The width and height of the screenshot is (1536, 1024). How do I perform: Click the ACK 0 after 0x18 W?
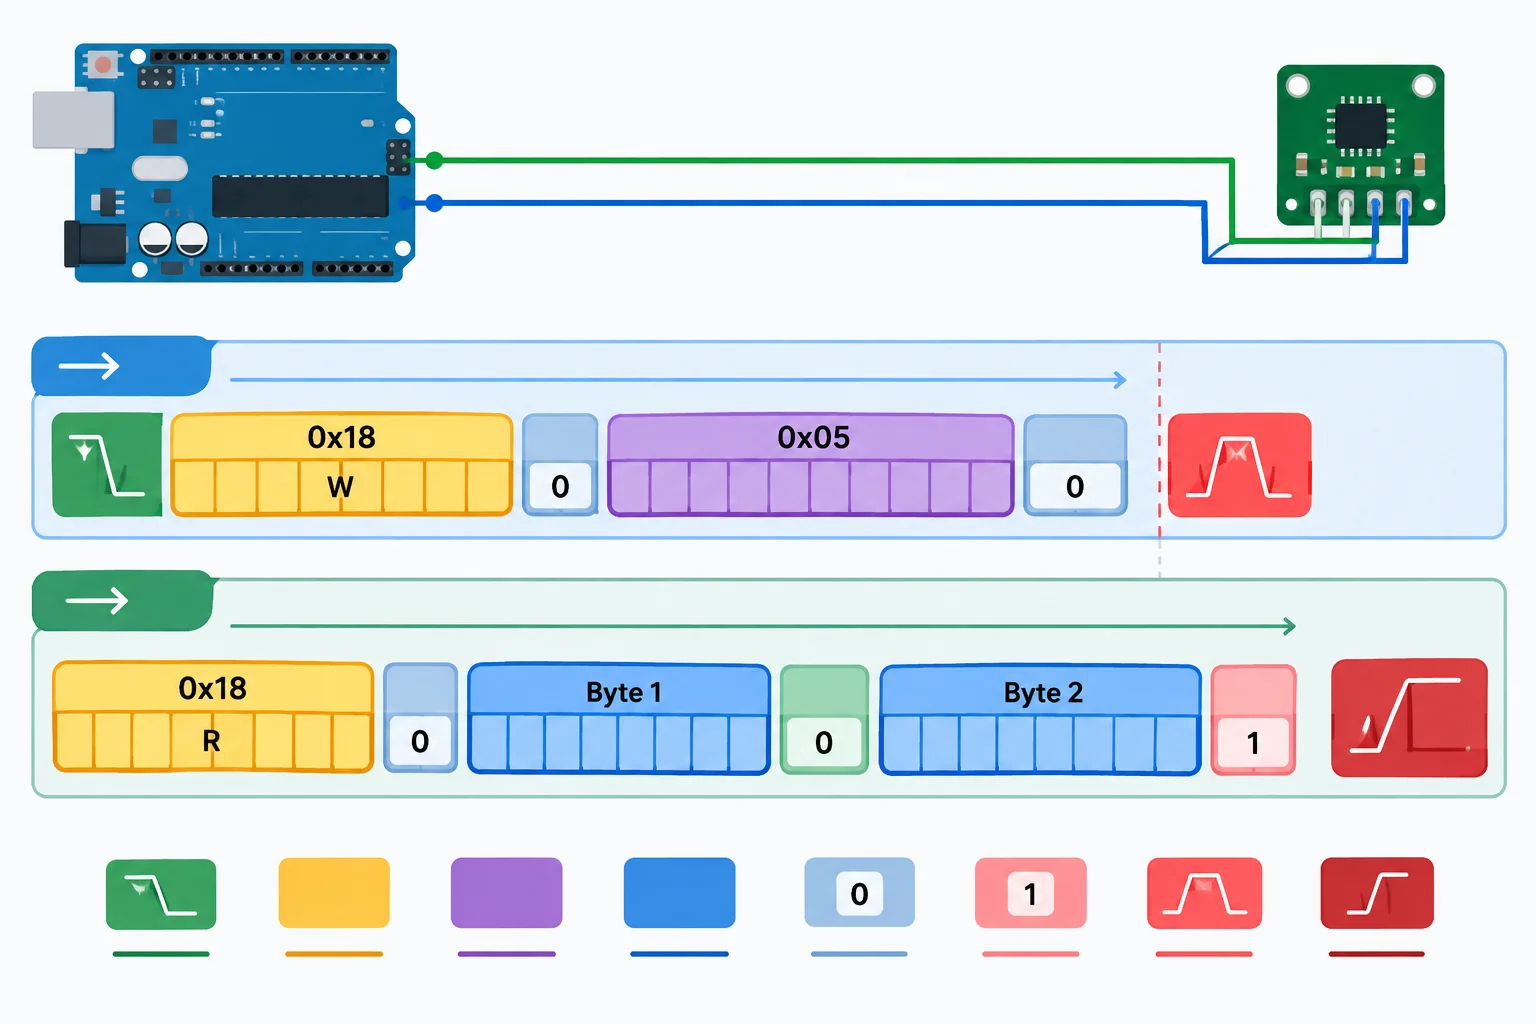560,465
